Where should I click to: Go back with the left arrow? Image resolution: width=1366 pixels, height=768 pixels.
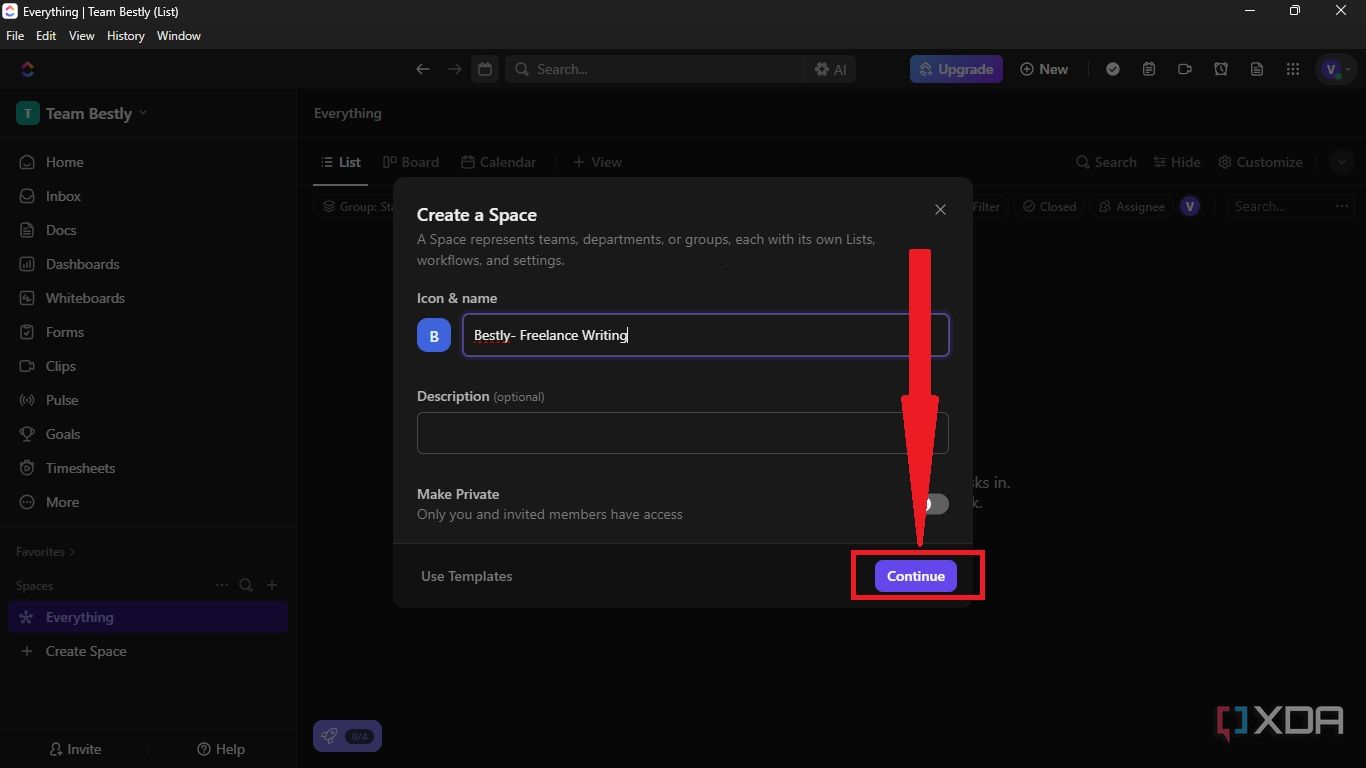coord(423,69)
